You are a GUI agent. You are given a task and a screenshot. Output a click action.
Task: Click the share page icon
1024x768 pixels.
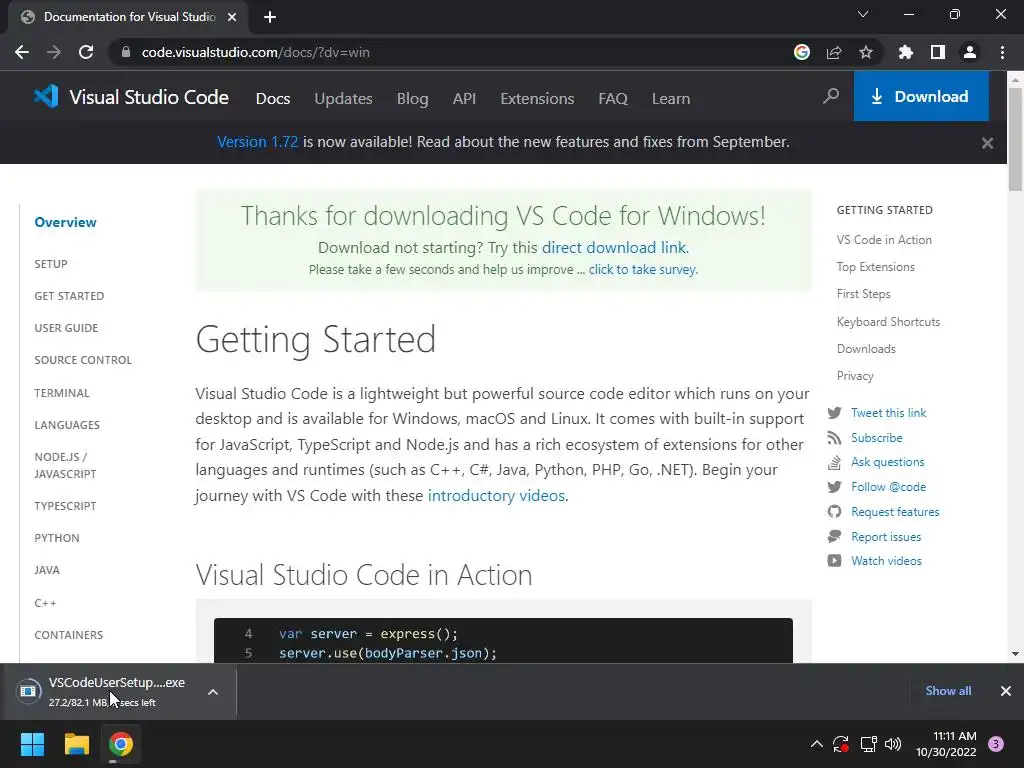[x=834, y=52]
